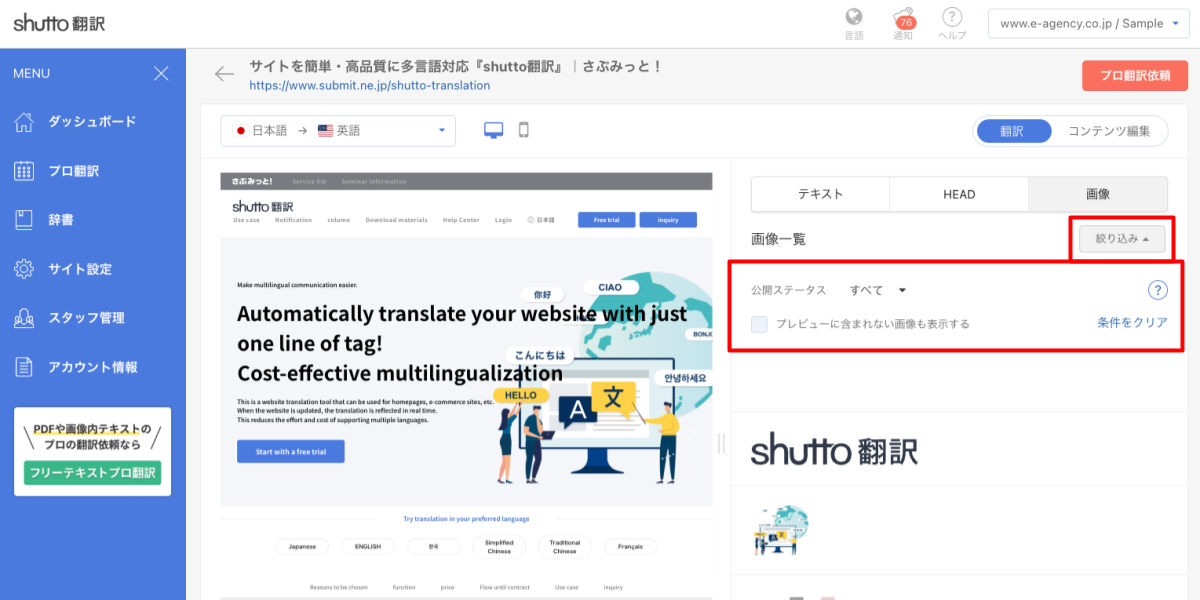Image resolution: width=1200 pixels, height=600 pixels.
Task: Switch to mobile preview icon
Action: click(523, 130)
